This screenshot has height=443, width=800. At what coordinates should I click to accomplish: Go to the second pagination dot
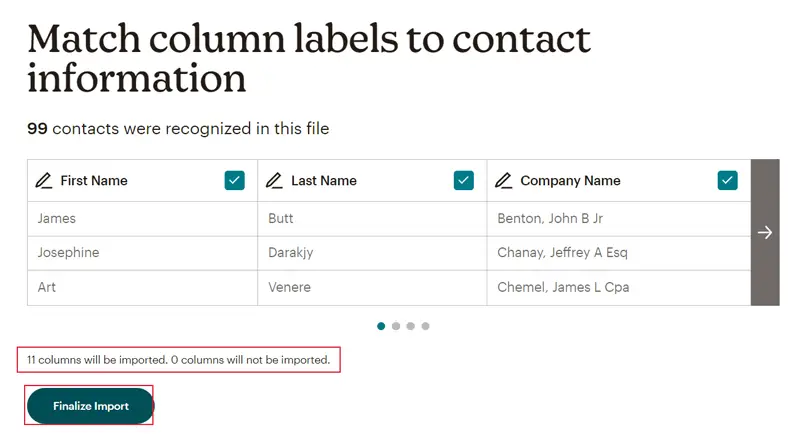point(396,326)
